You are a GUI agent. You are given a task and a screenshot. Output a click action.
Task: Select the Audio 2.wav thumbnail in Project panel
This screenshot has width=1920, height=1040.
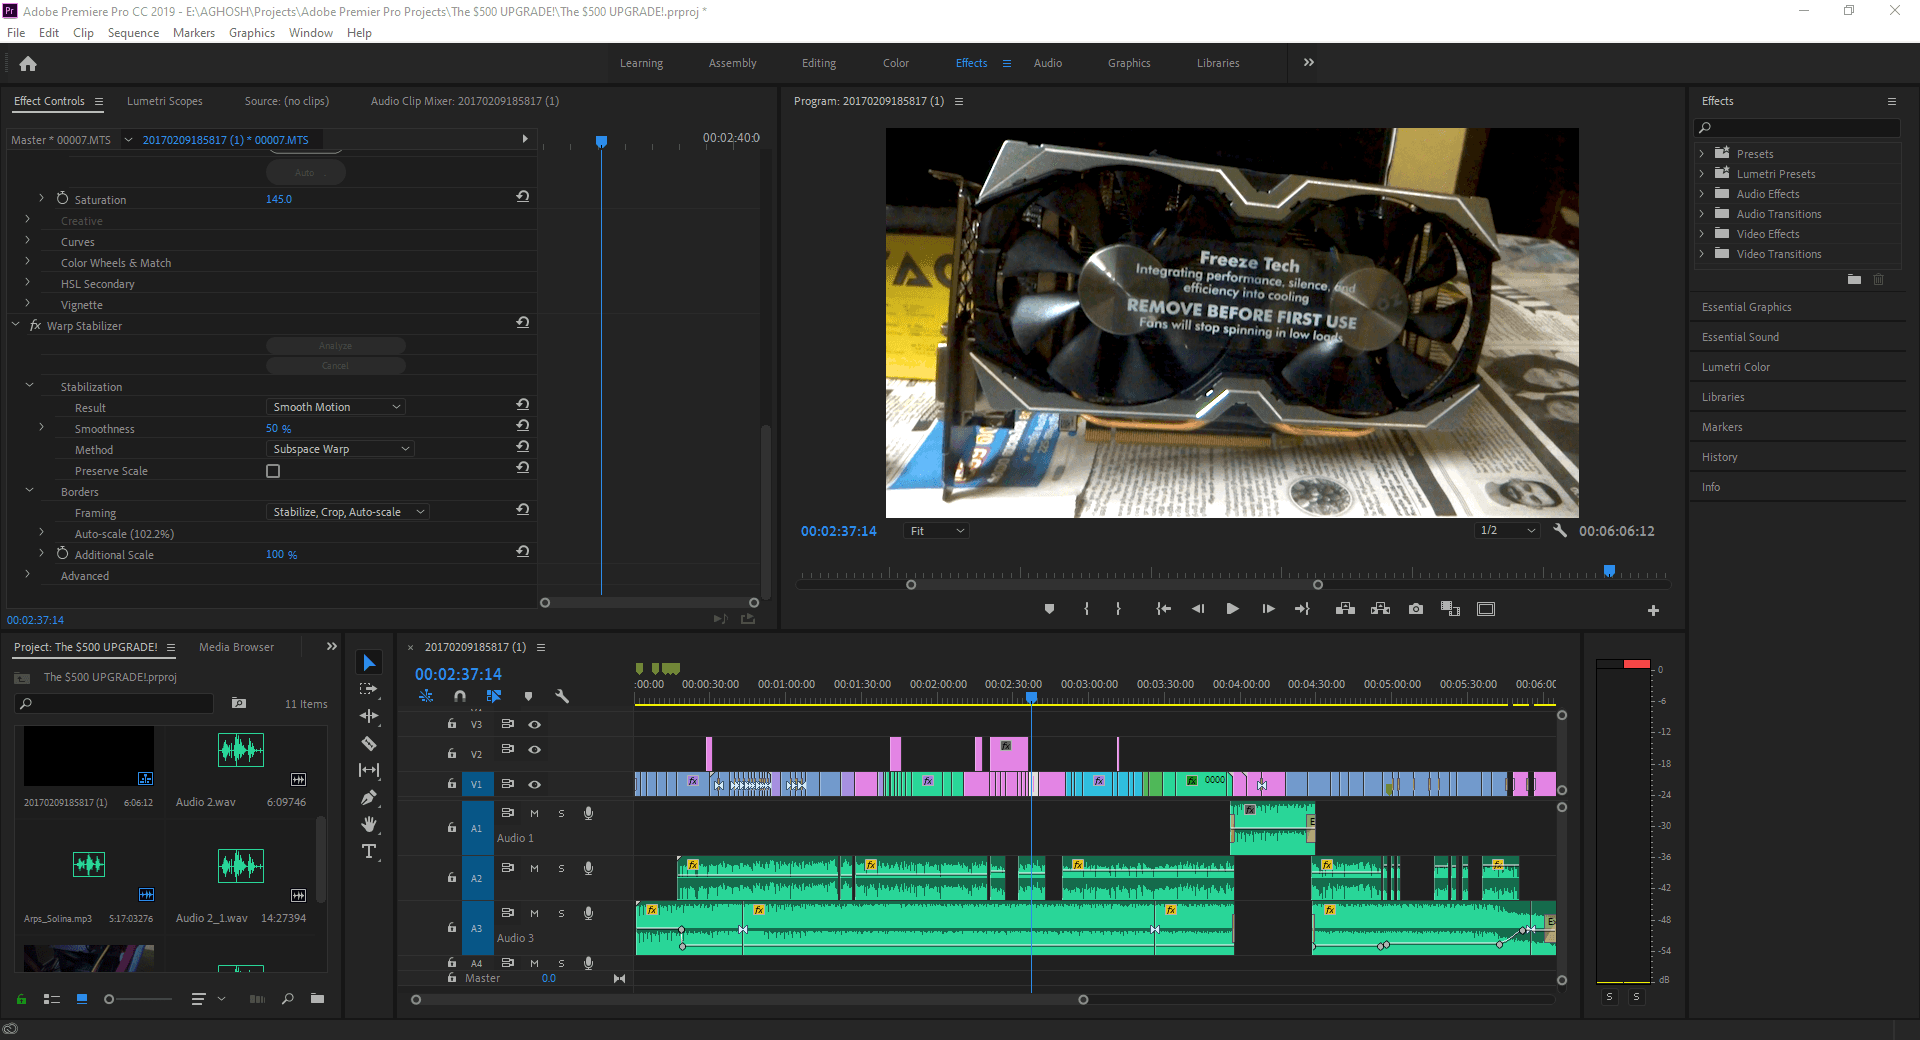pyautogui.click(x=240, y=751)
